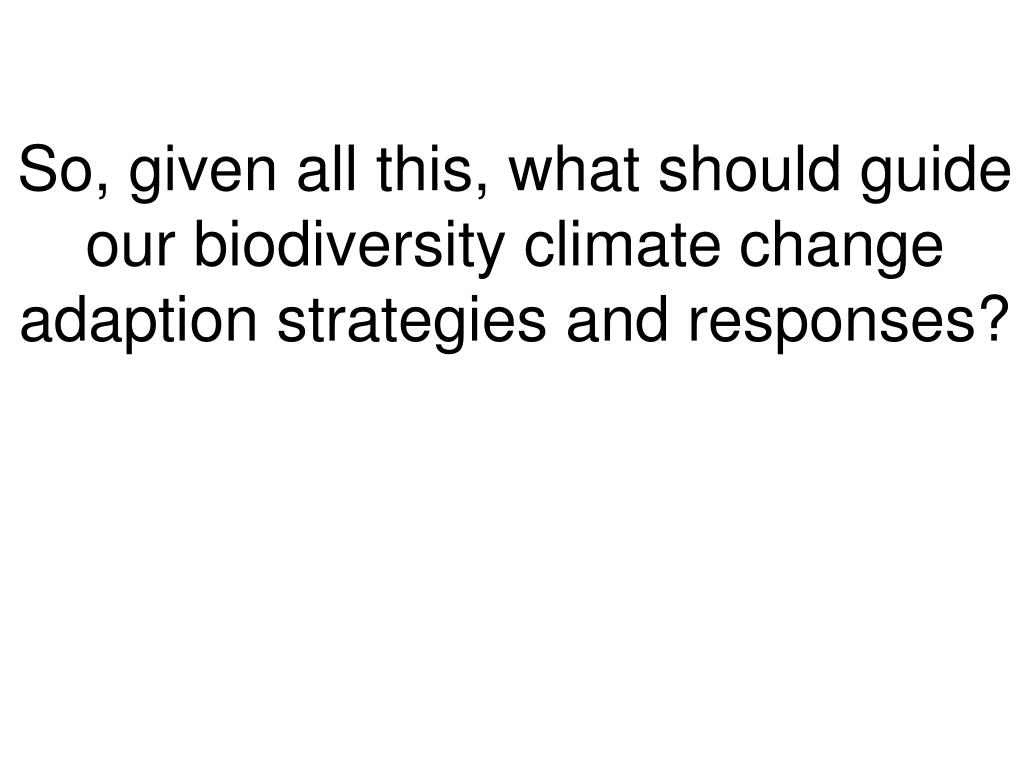This screenshot has height=768, width=1024.
Task: Click the word "what" in the slide text
Action: (x=573, y=168)
